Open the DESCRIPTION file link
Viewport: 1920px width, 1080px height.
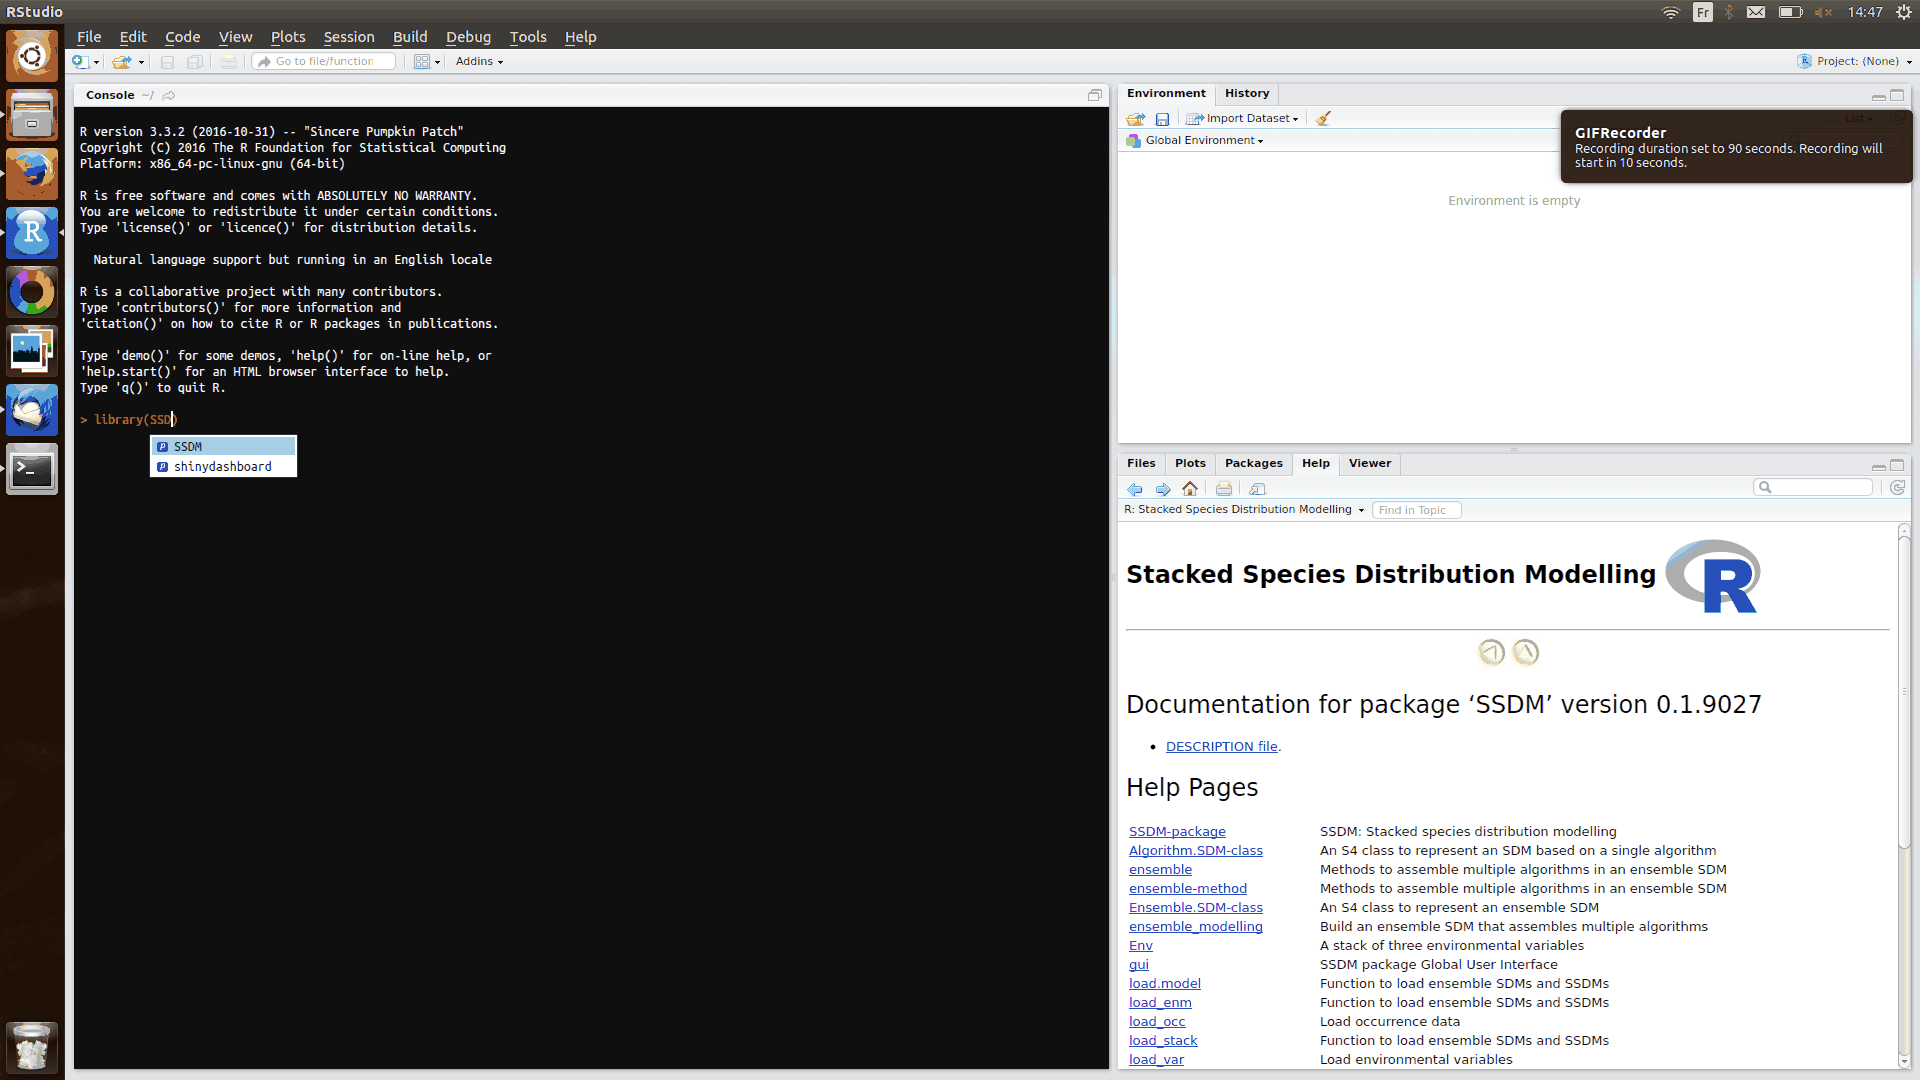(x=1221, y=747)
